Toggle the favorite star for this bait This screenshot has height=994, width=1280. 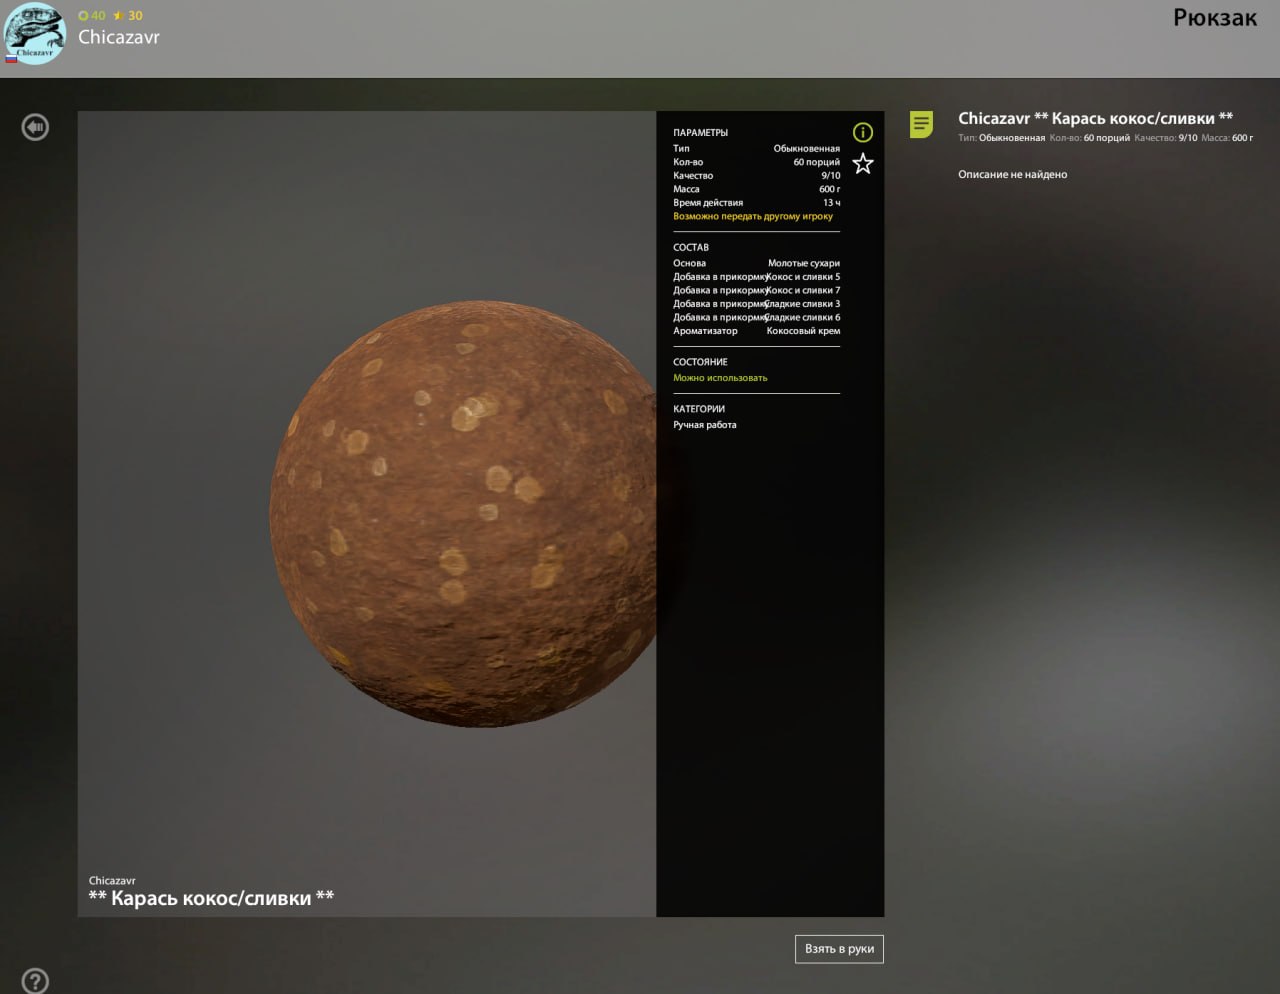point(862,164)
